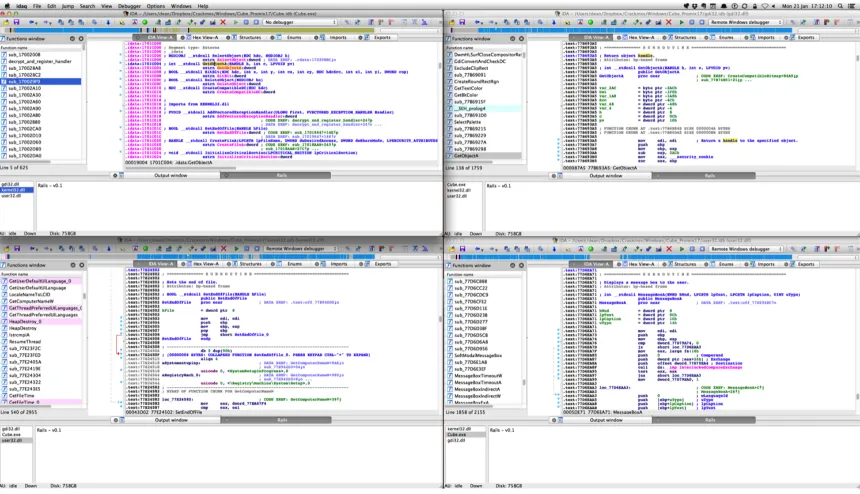The height and width of the screenshot is (494, 860).
Task: Open navigation band combo box in kernel32 window
Action: (409, 257)
